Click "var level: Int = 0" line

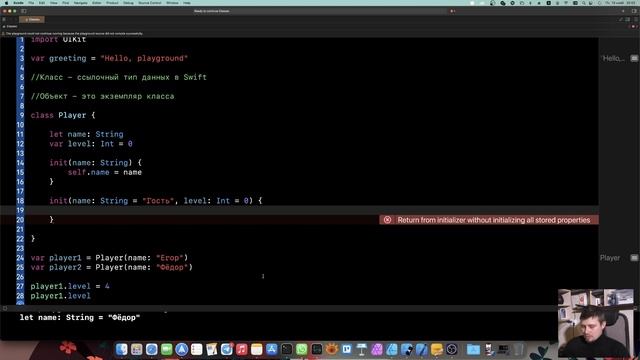91,144
